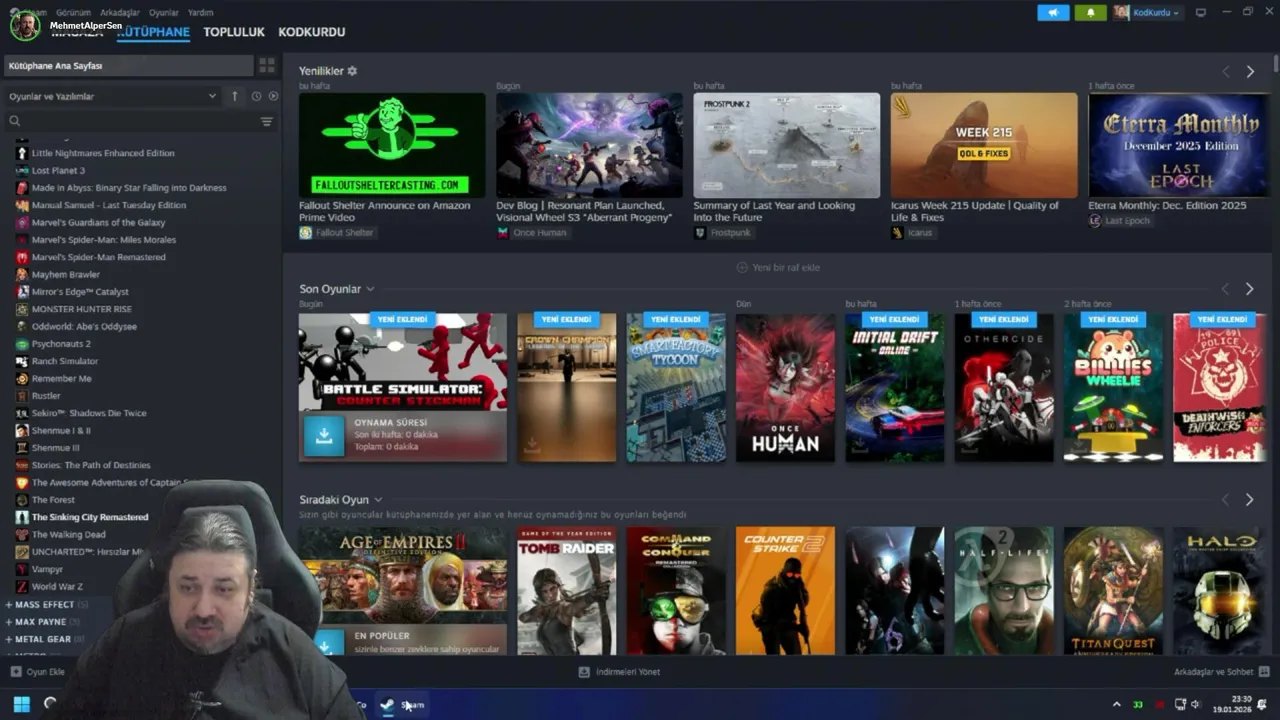Switch to the KÜTÜPHANE tab

(153, 32)
